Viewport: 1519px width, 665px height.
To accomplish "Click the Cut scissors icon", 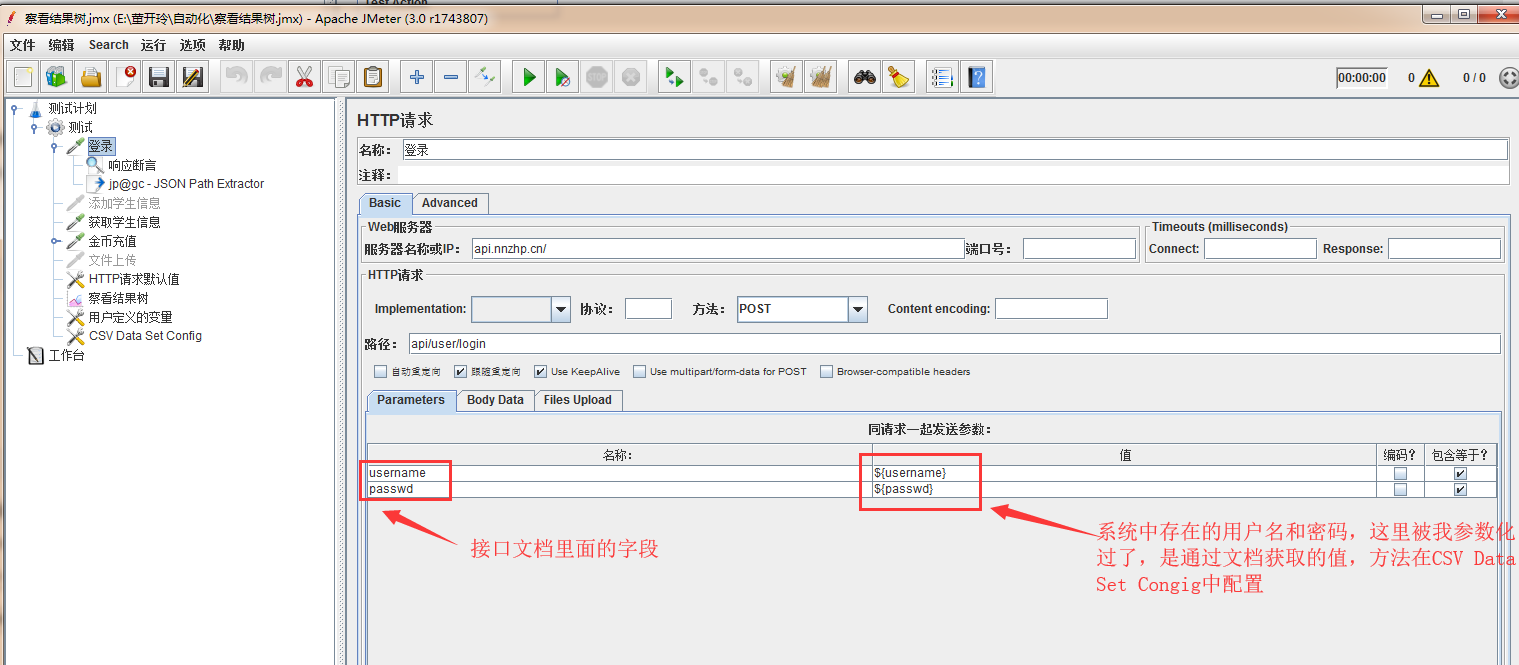I will click(x=304, y=77).
